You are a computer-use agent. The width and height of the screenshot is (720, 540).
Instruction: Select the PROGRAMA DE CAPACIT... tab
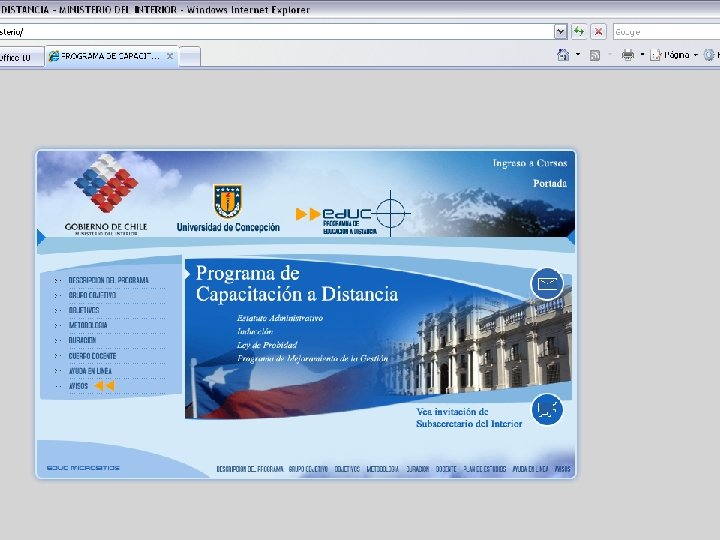[x=111, y=56]
